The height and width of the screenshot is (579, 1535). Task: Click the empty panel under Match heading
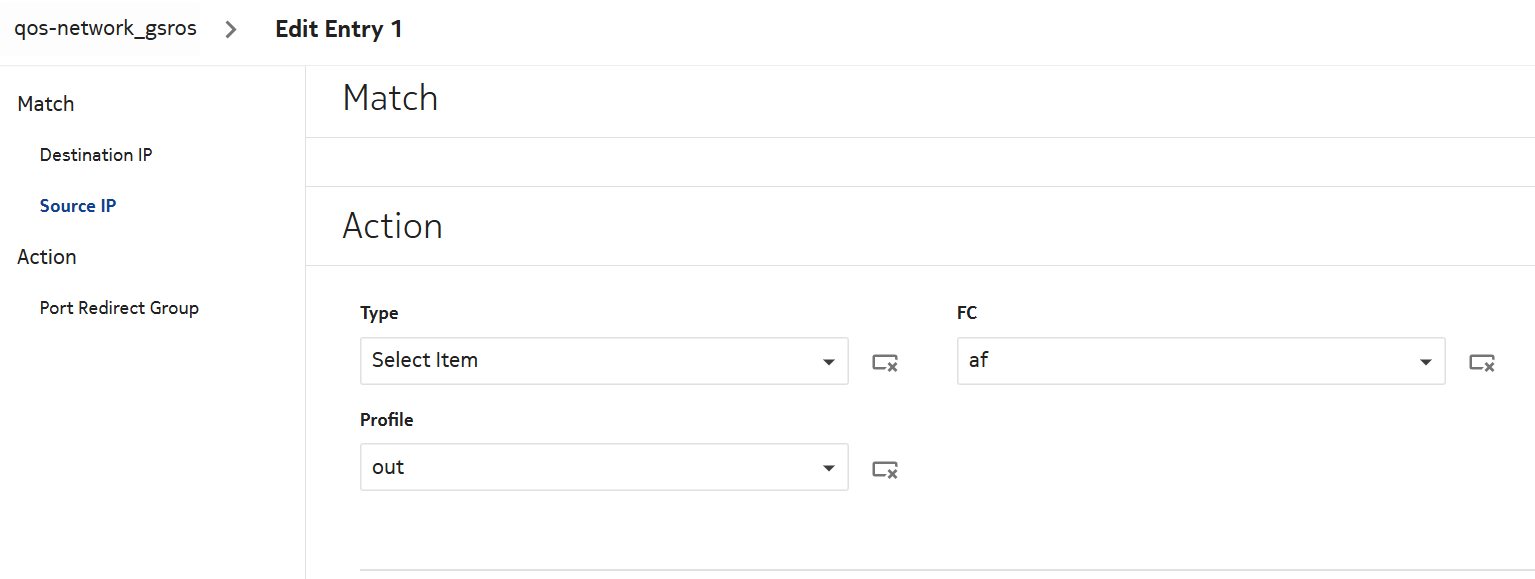coord(920,162)
